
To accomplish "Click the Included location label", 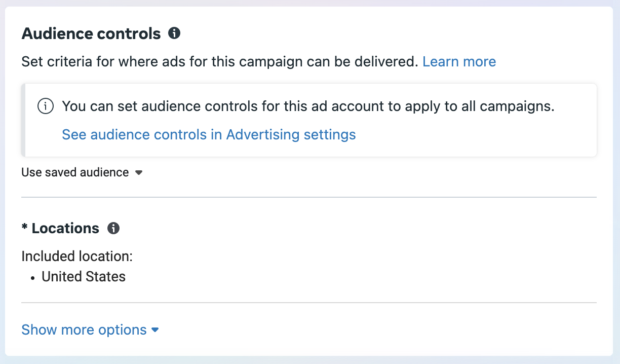I will pyautogui.click(x=77, y=256).
